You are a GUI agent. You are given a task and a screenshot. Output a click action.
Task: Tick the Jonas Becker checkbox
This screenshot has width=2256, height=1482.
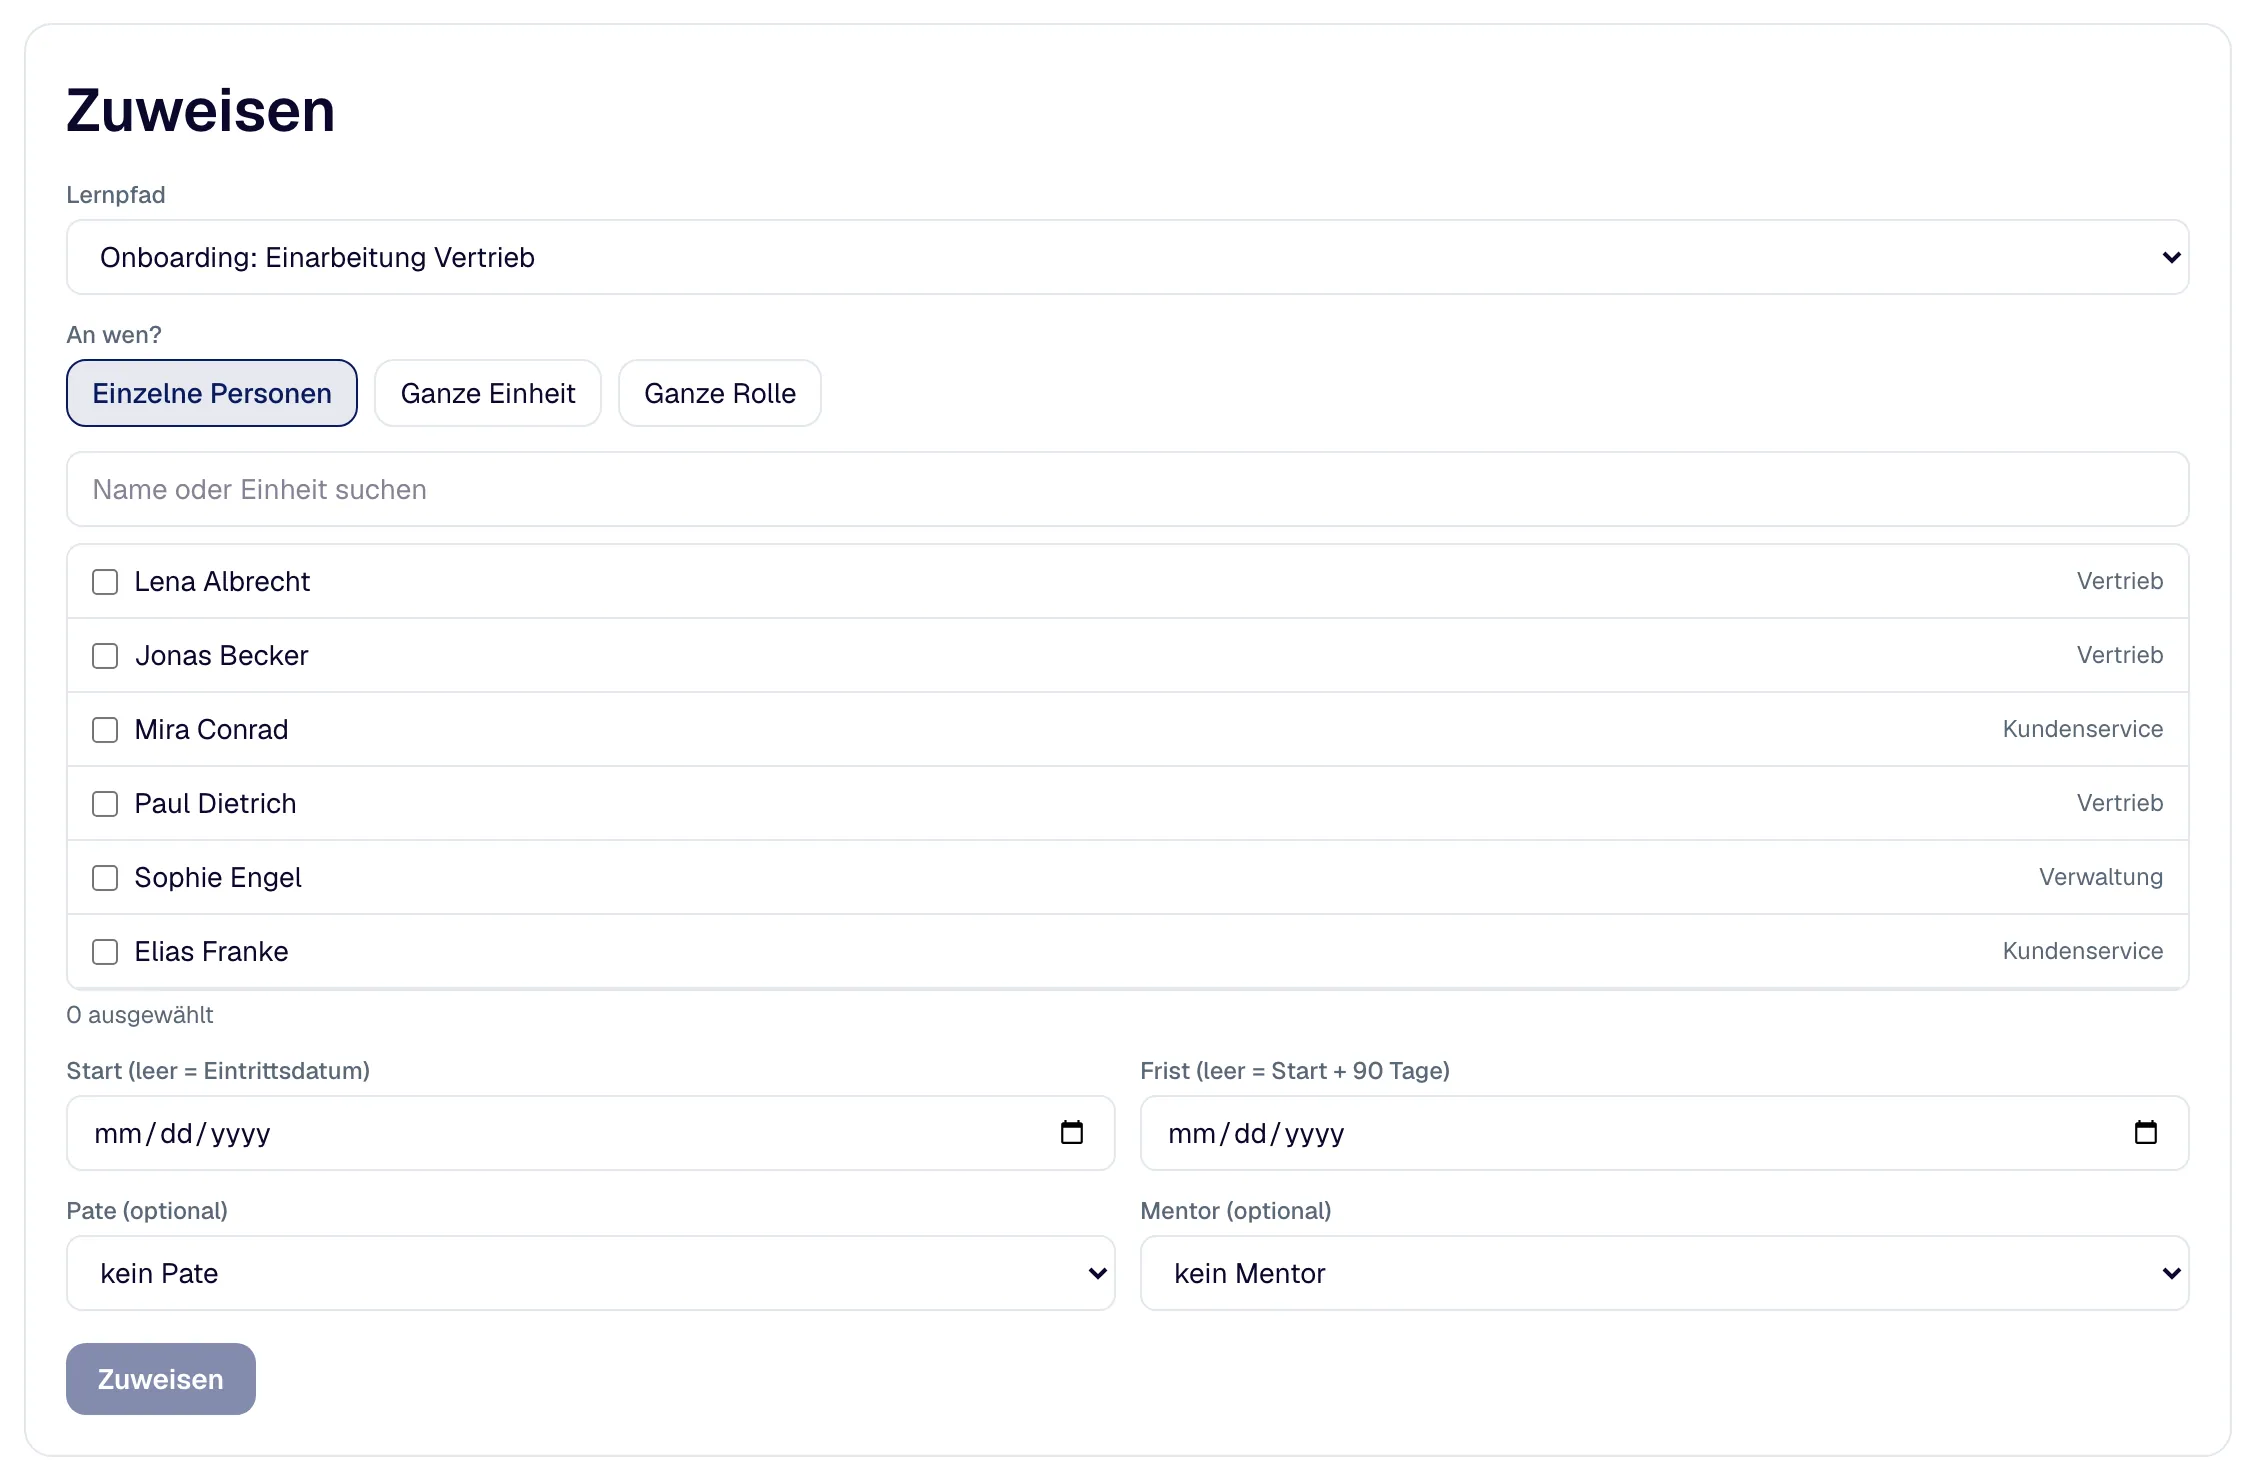pos(105,656)
